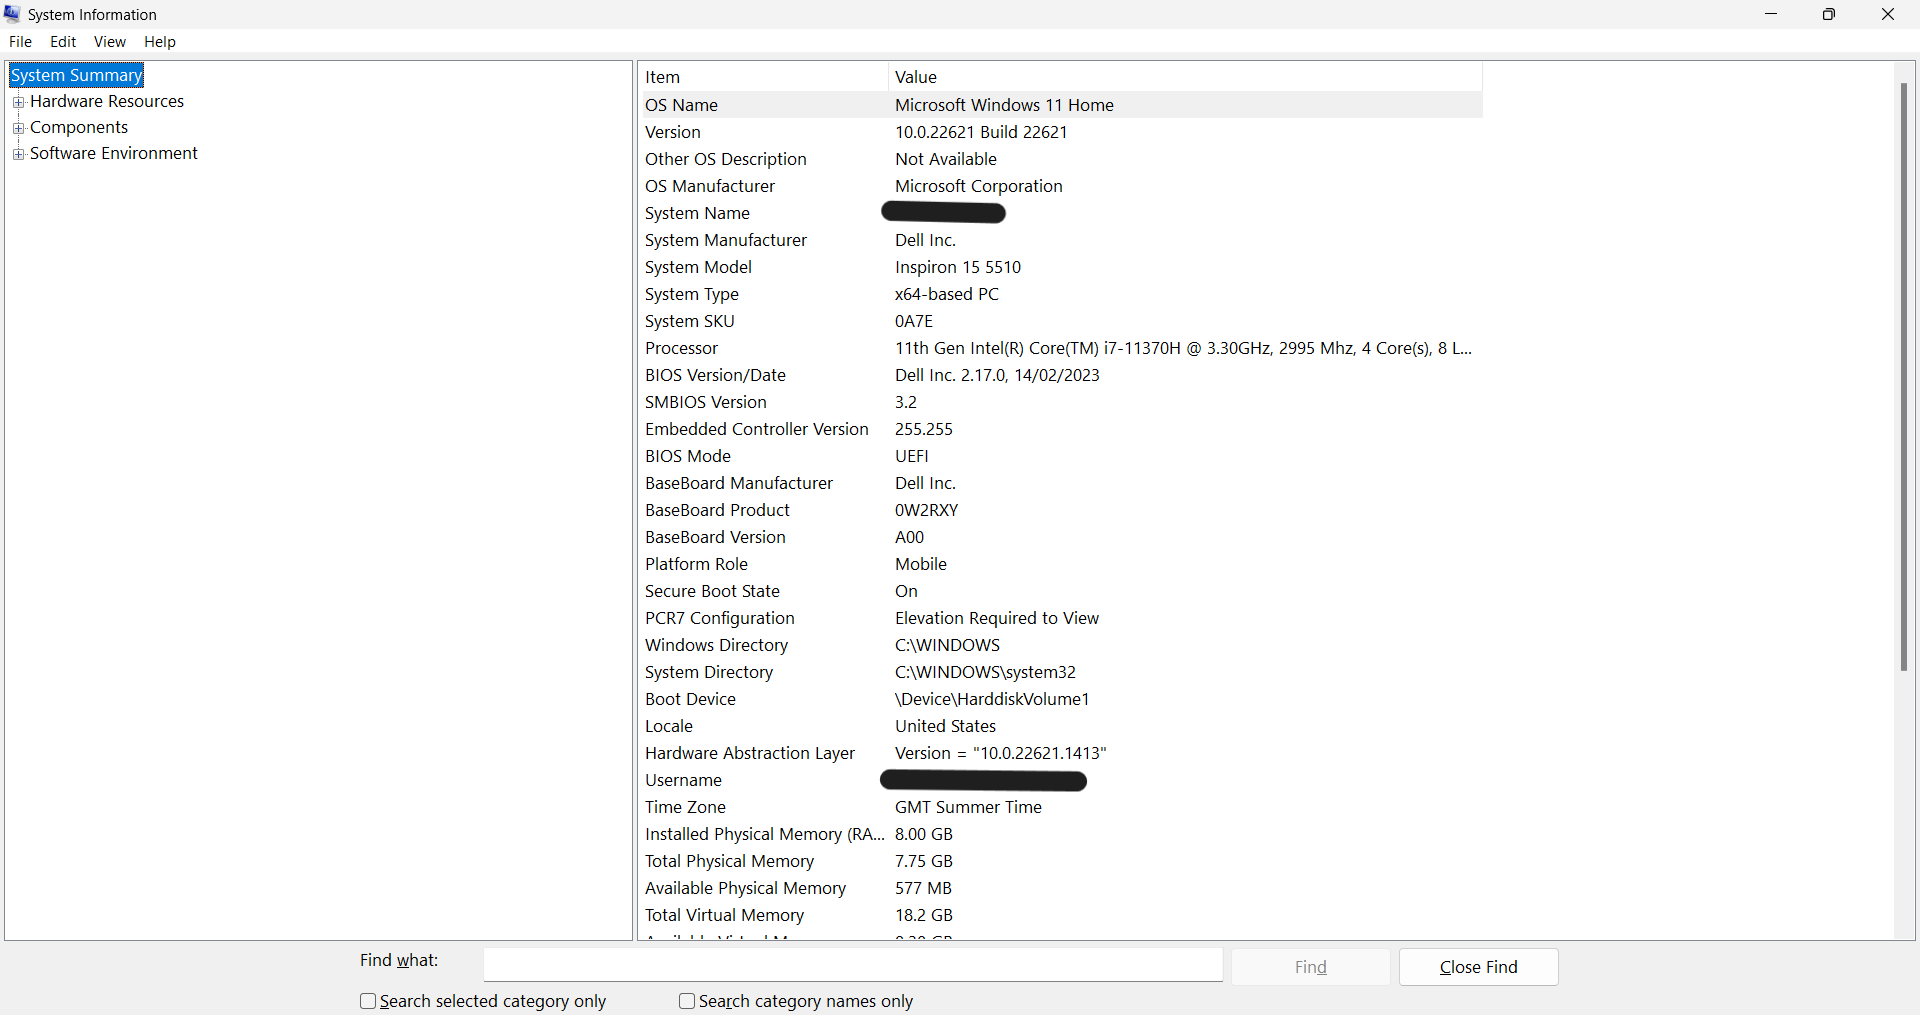Select the OS Name row

pos(1061,105)
